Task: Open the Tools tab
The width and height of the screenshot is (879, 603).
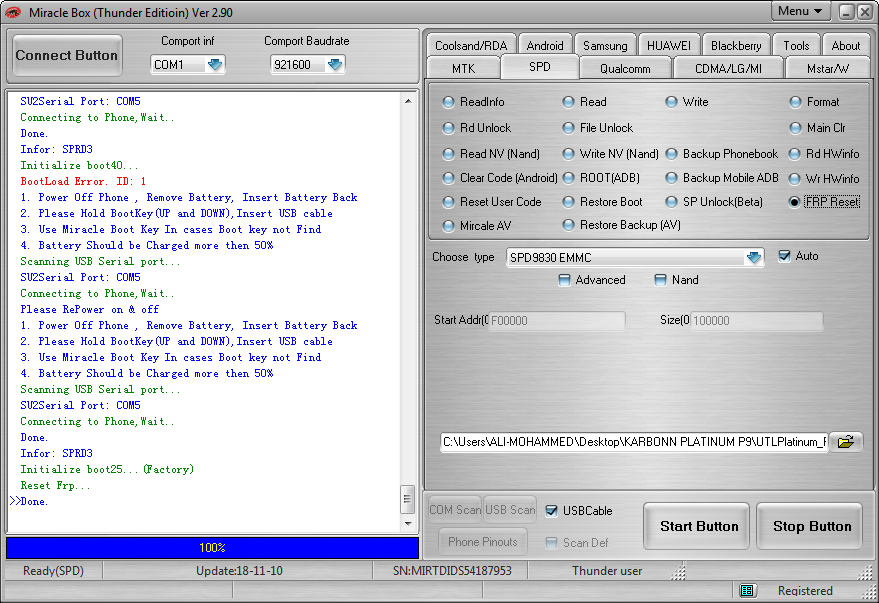Action: click(796, 45)
